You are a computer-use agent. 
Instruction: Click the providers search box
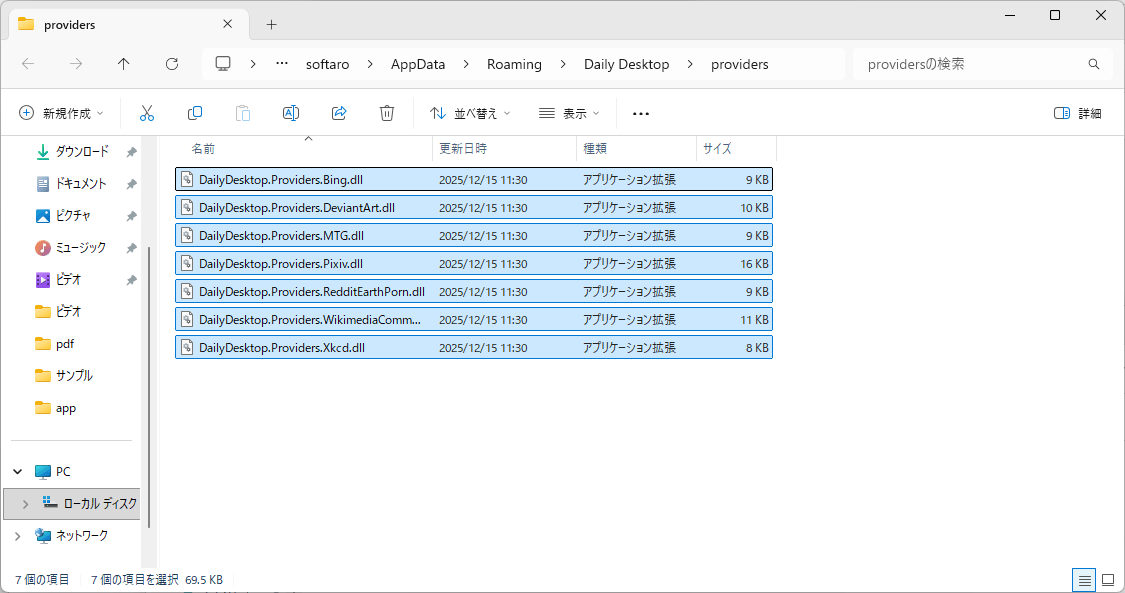[x=970, y=64]
